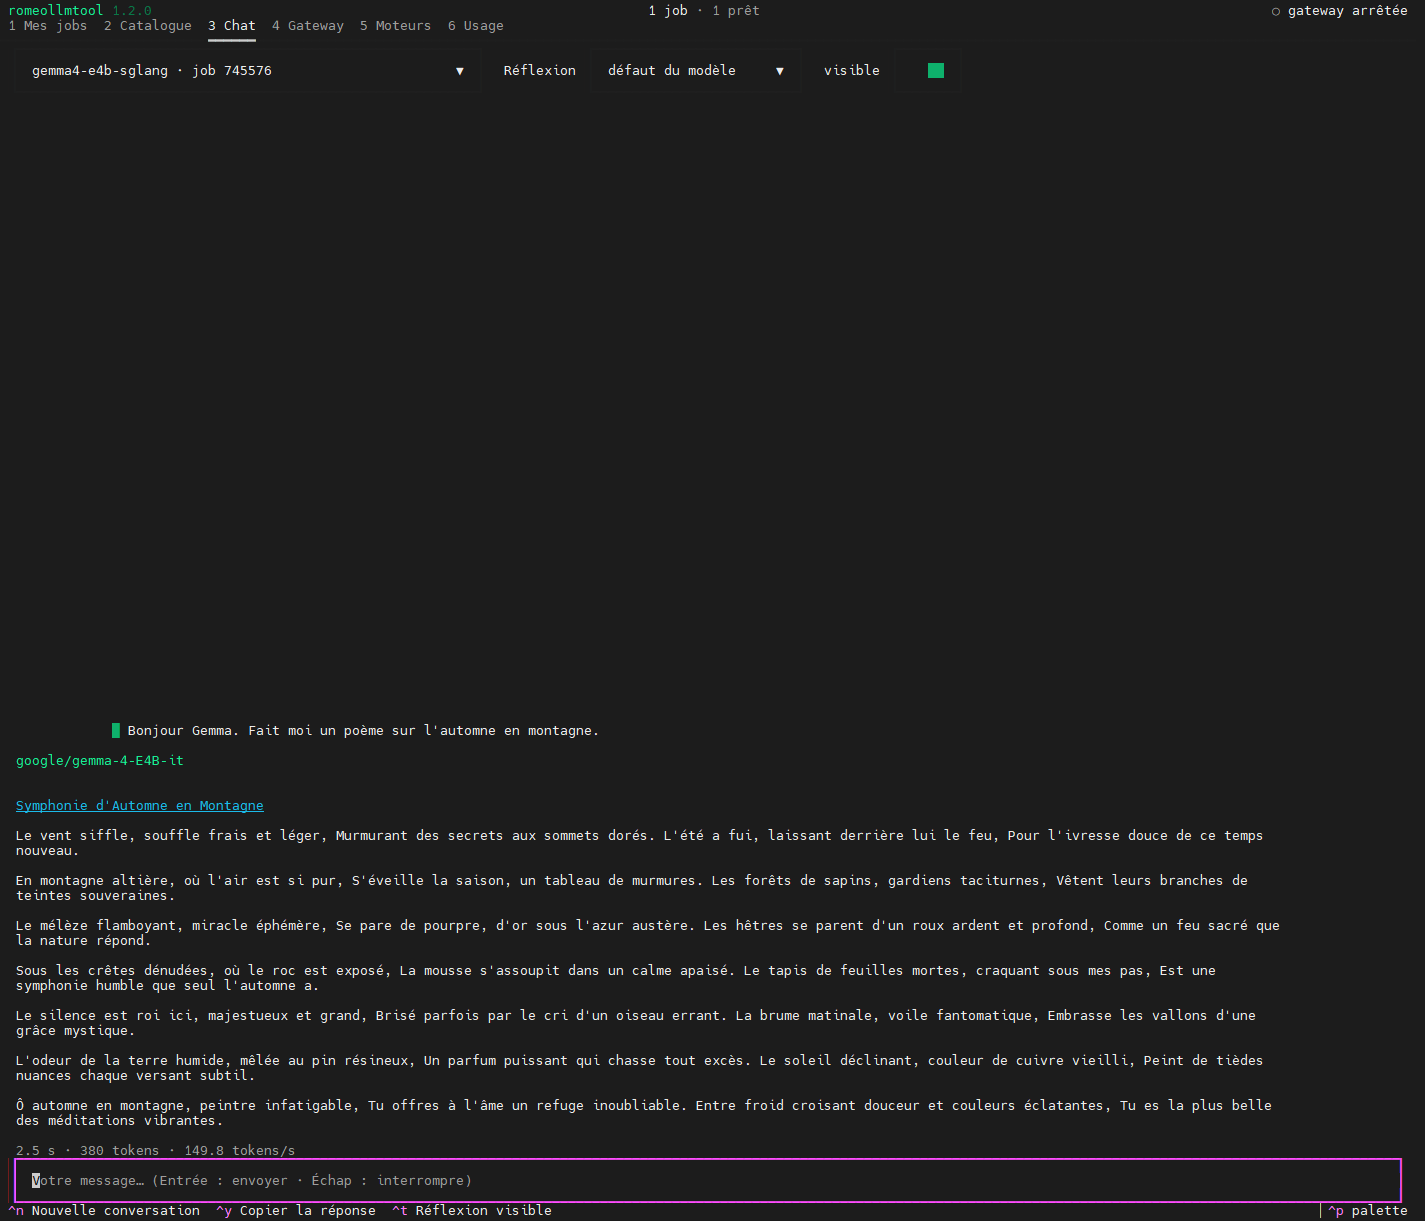Click the stanza starting 'L'odeur de la terre humide'
Viewport: 1425px width, 1221px height.
(x=640, y=1068)
